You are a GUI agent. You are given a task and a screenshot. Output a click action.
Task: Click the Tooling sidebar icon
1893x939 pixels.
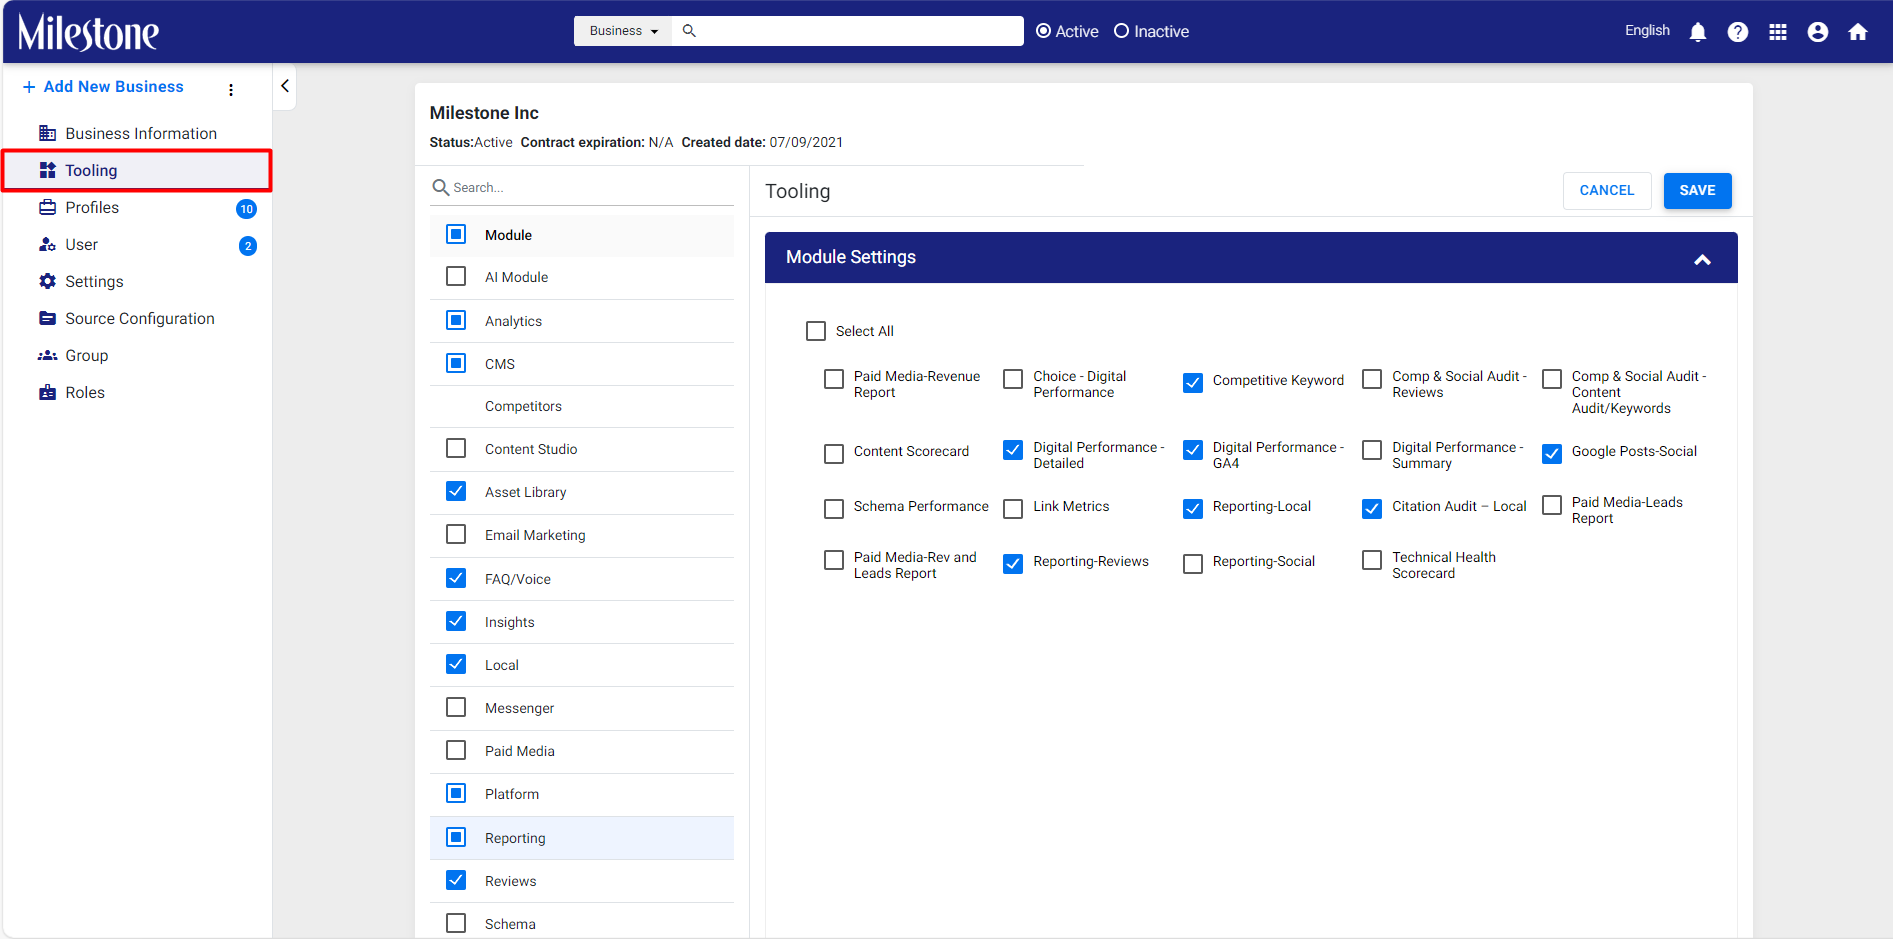point(47,170)
